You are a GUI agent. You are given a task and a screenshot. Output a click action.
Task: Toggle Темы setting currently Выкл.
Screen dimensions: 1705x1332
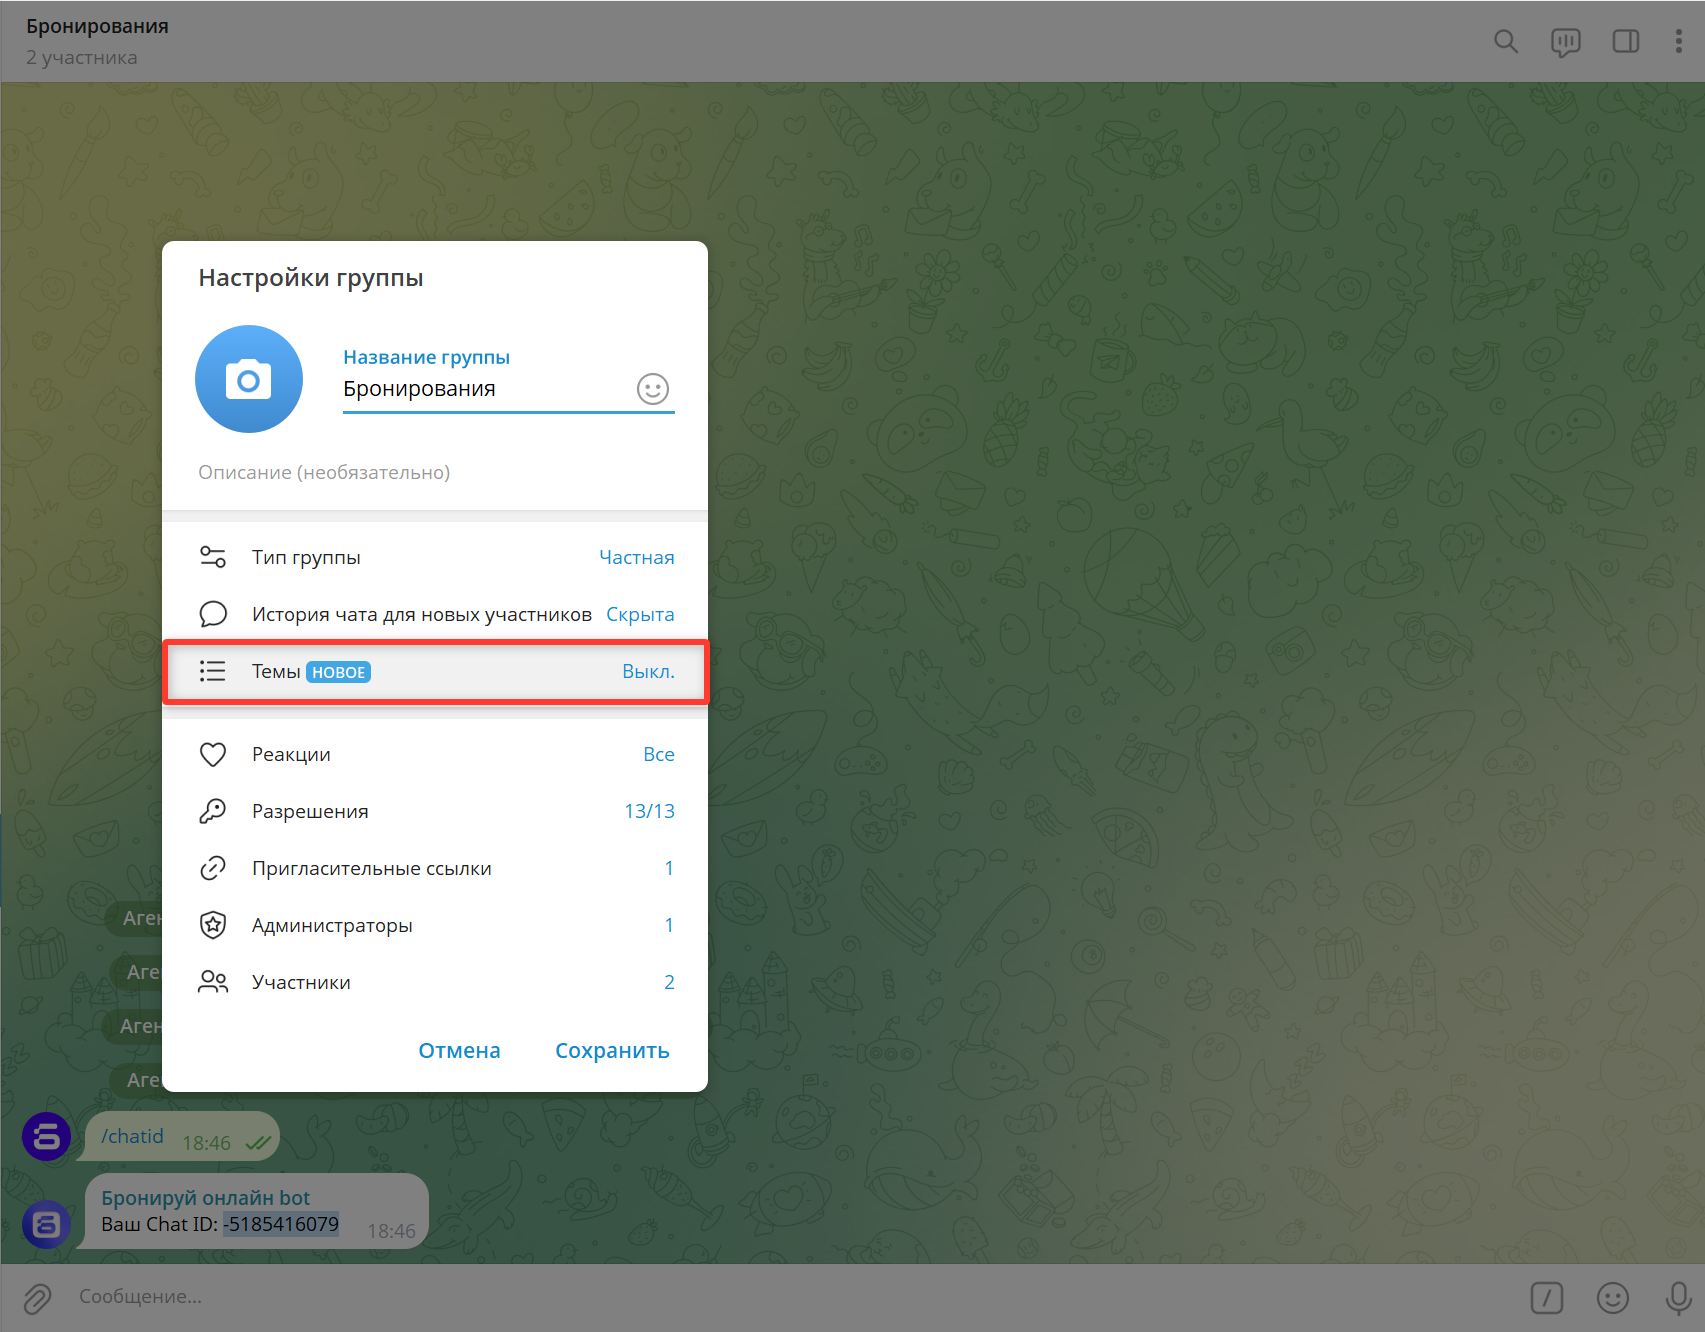pos(435,672)
